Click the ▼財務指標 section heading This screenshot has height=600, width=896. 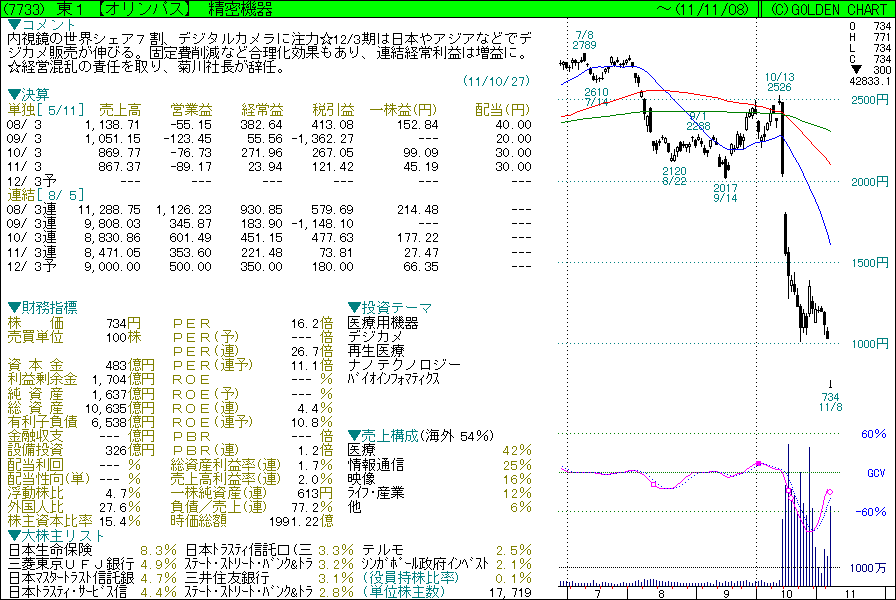(42, 307)
